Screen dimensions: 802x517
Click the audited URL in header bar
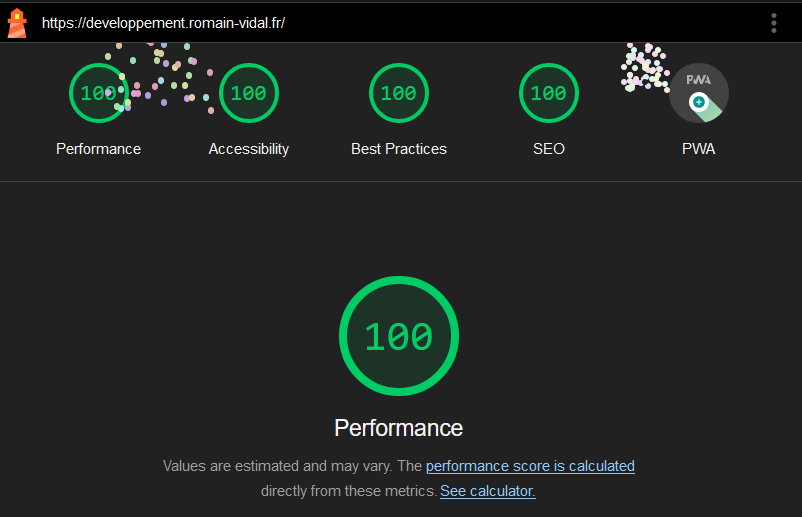[x=163, y=23]
